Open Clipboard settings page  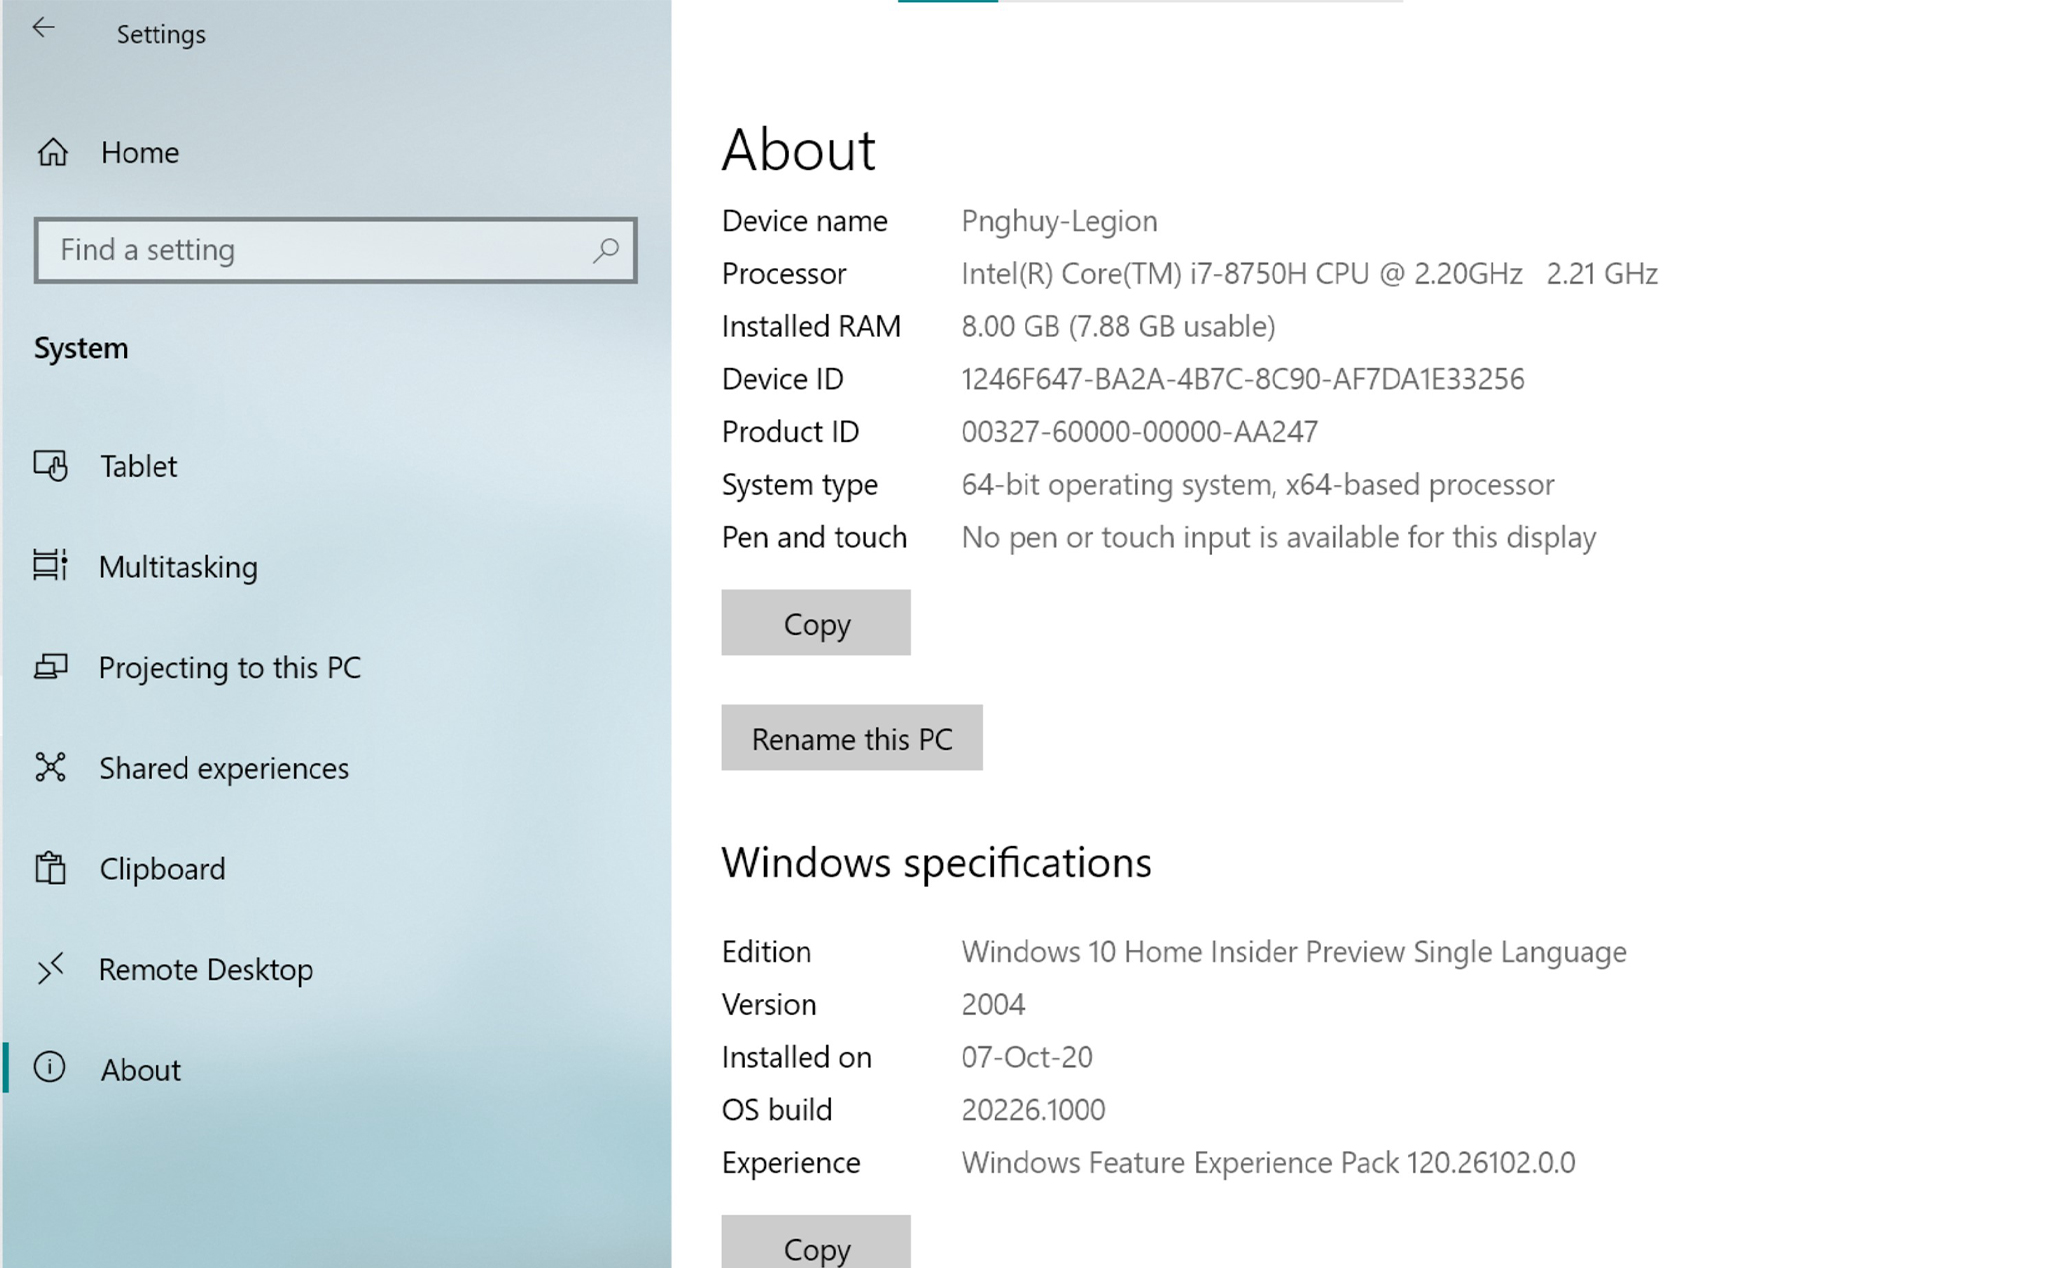point(162,869)
